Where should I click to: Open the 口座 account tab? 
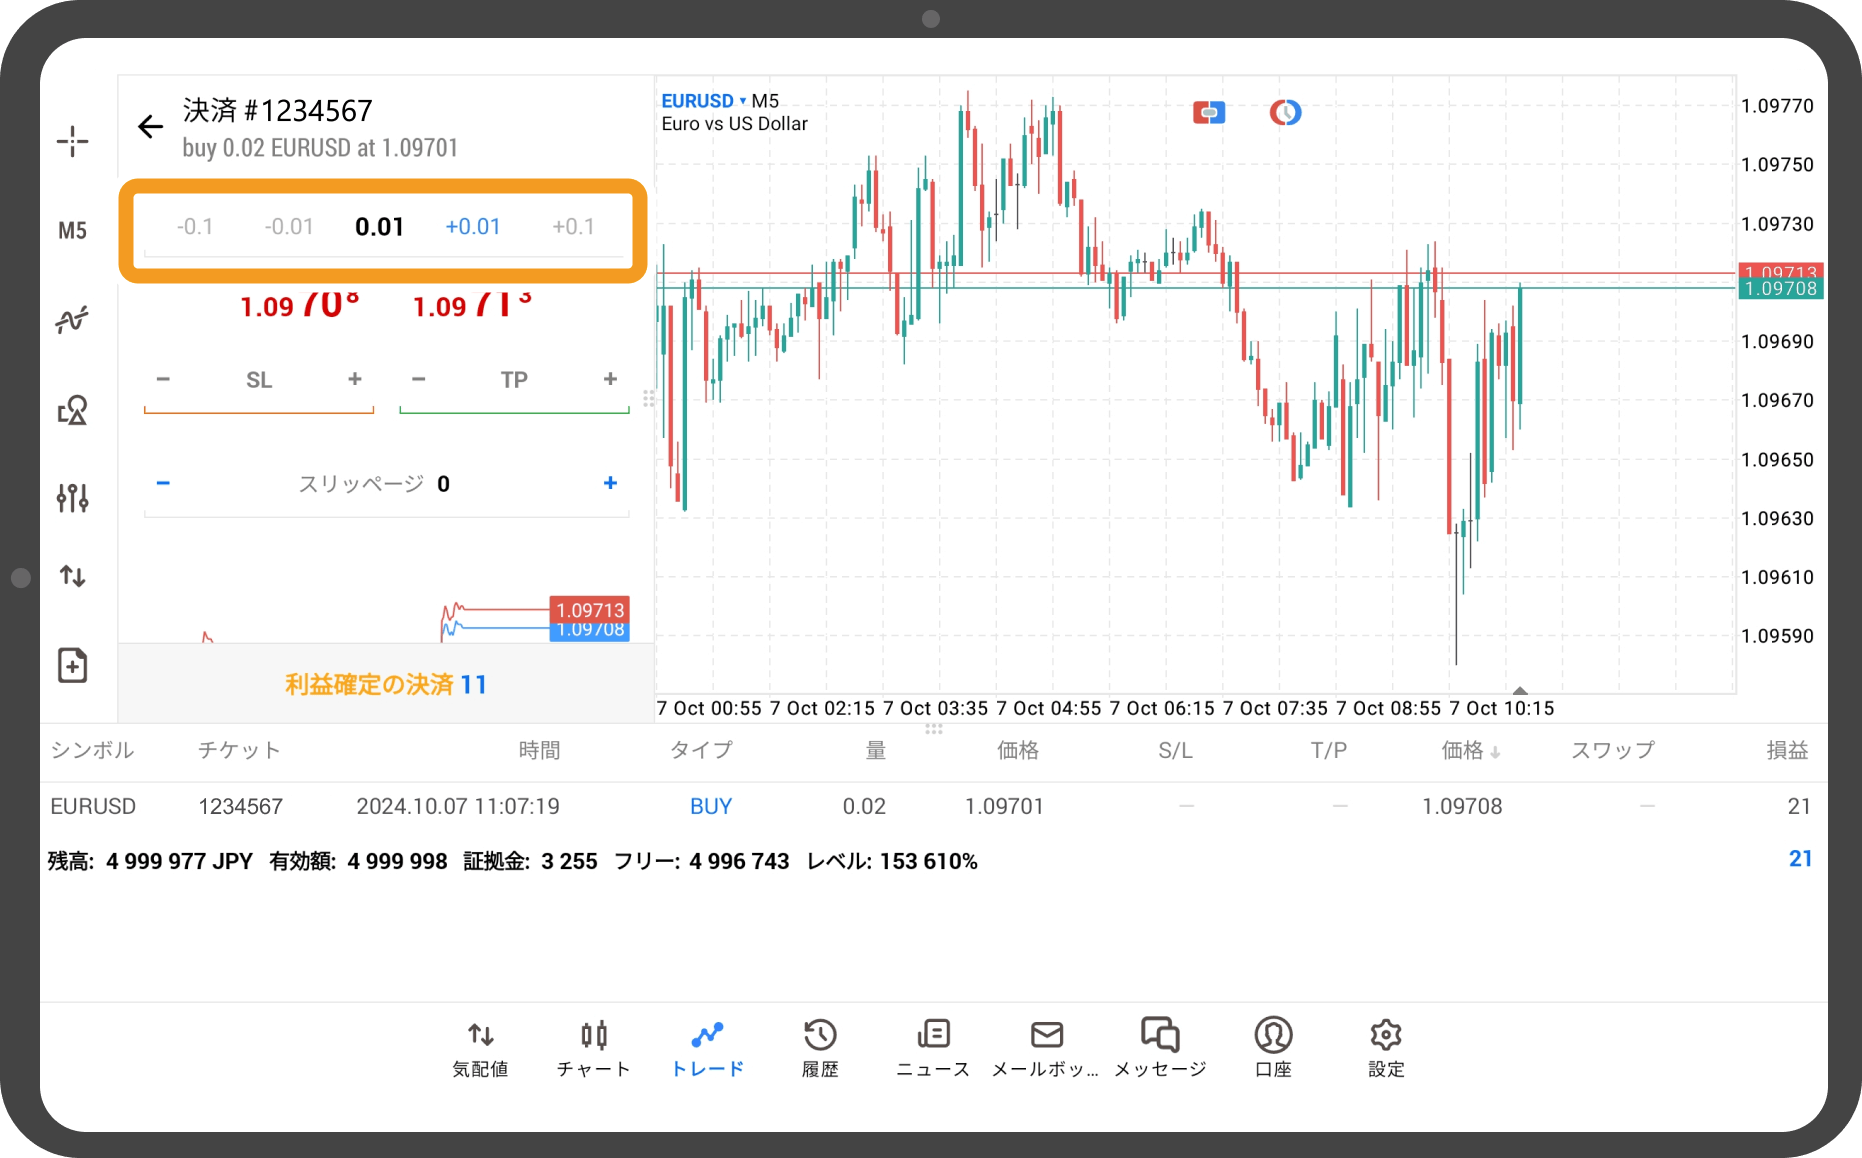click(1273, 1048)
